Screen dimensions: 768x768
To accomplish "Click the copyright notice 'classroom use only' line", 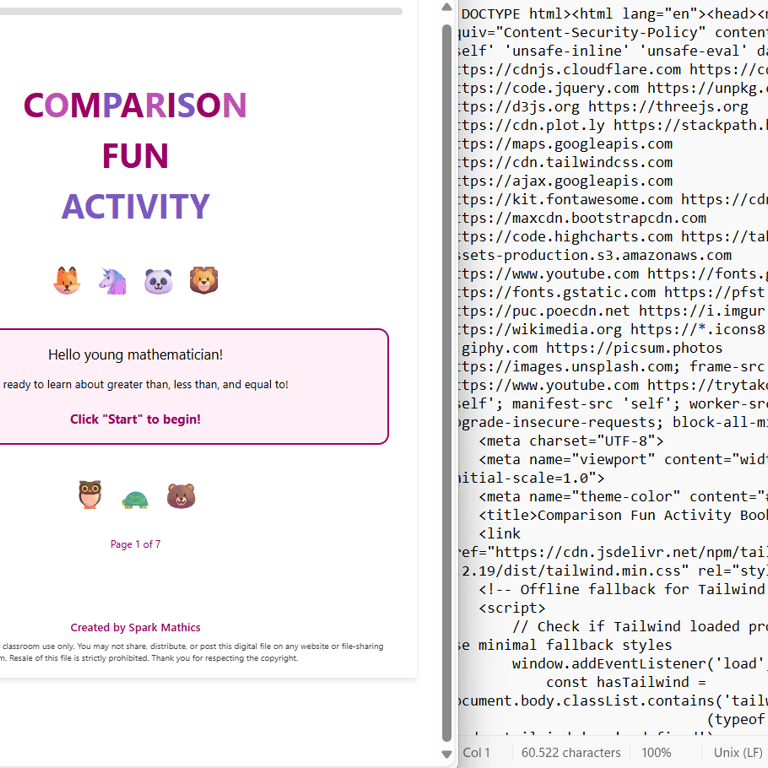I will click(192, 646).
